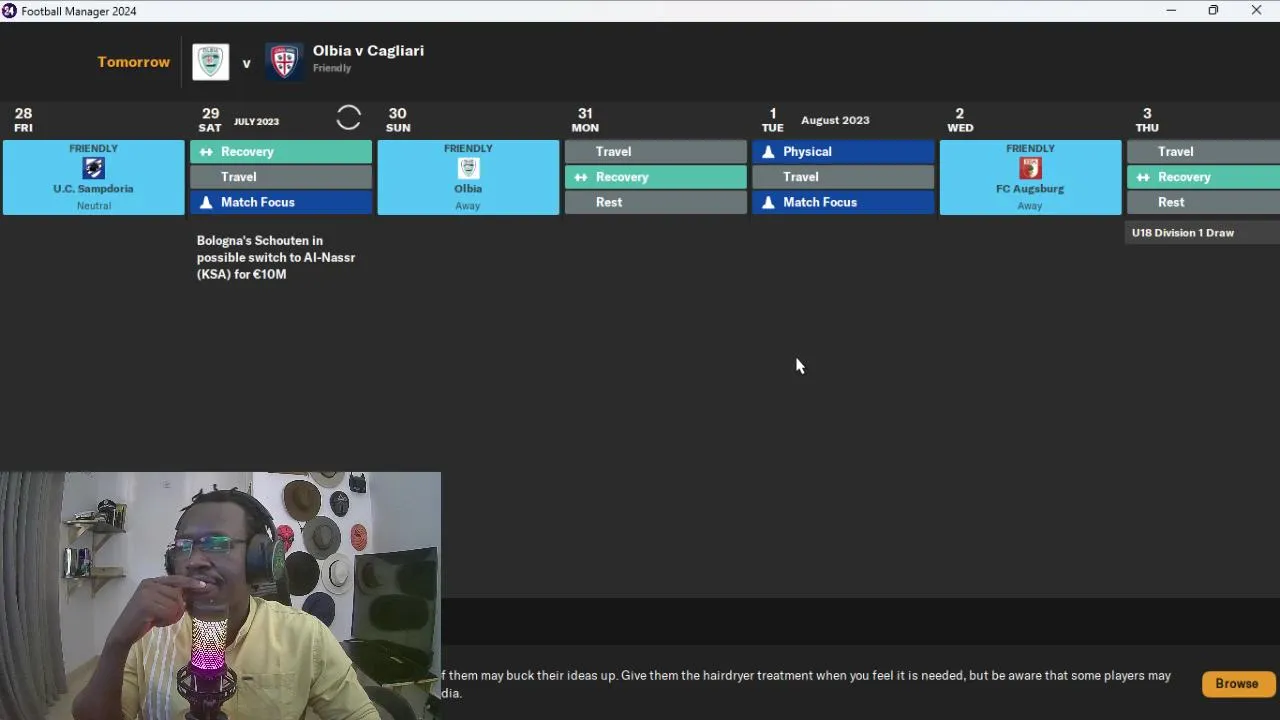The width and height of the screenshot is (1280, 720).
Task: Select the 3 THU date header
Action: point(1147,120)
